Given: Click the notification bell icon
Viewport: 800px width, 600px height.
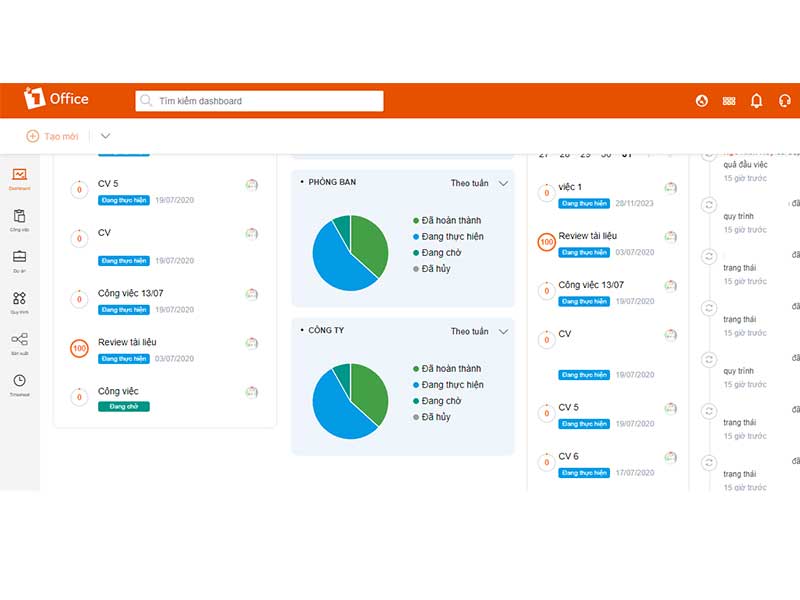Looking at the screenshot, I should (x=756, y=101).
